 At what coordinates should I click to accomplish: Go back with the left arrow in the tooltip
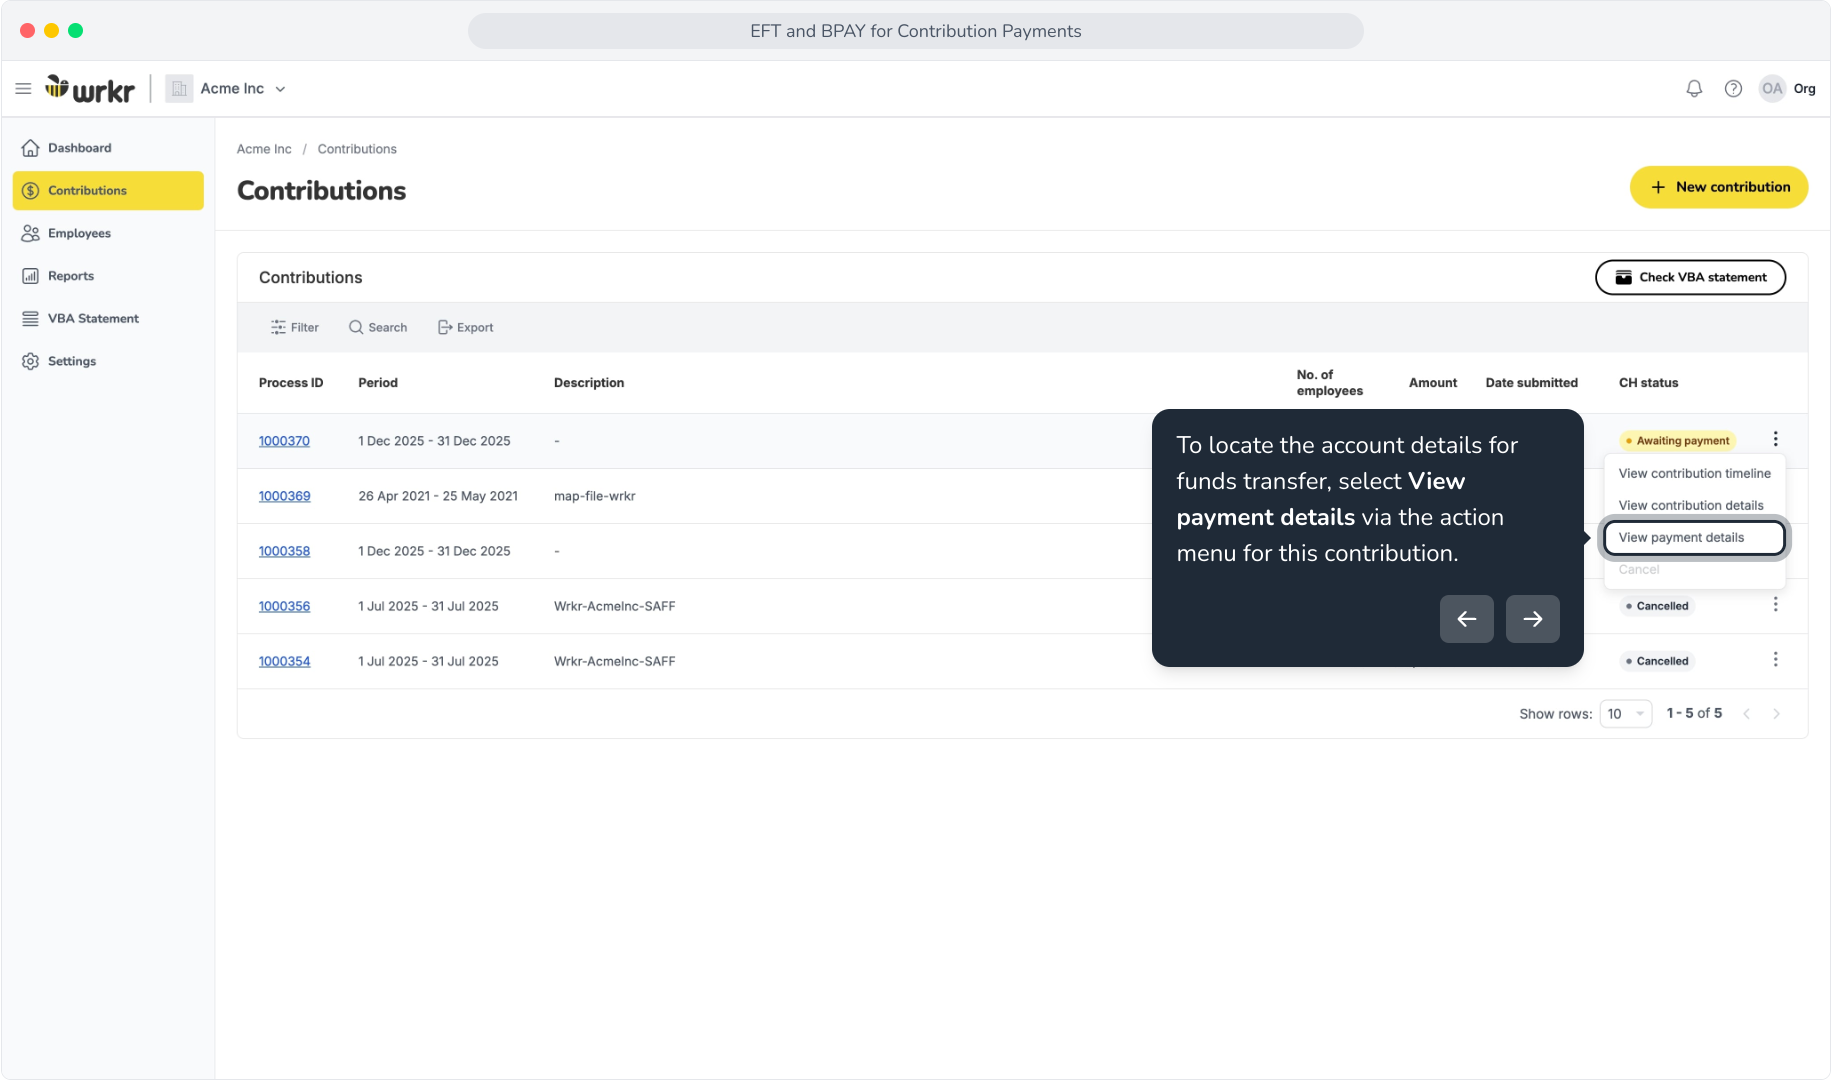pos(1466,619)
